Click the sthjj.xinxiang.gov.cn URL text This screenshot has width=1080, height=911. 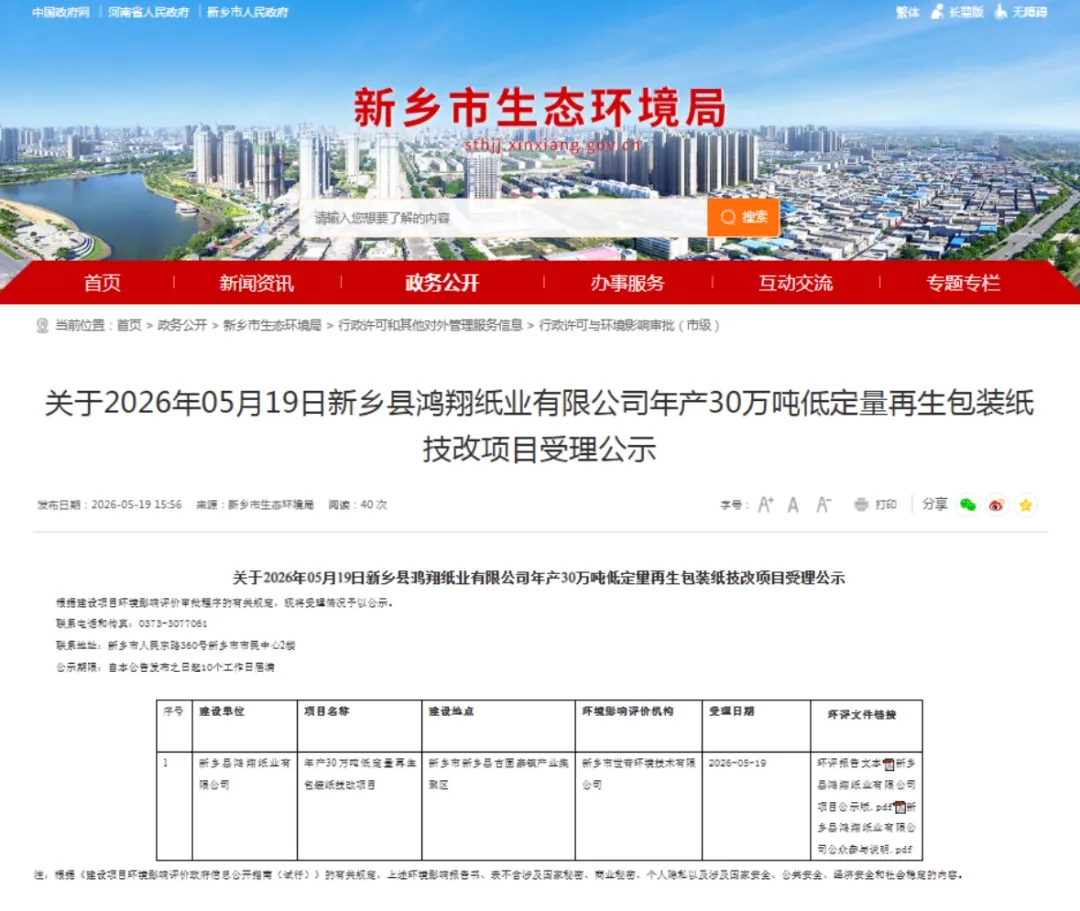[x=553, y=145]
